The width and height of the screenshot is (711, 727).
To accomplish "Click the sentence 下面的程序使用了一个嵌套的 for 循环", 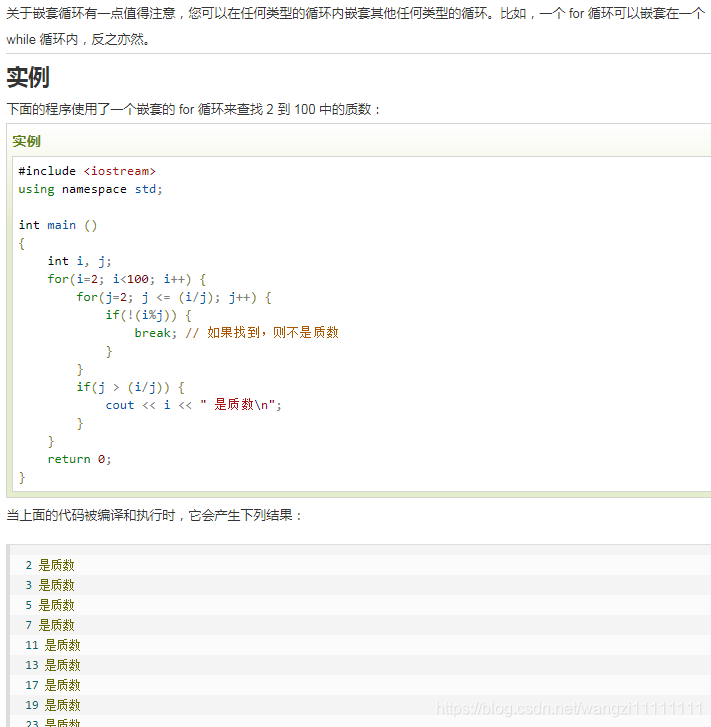I will (x=193, y=109).
